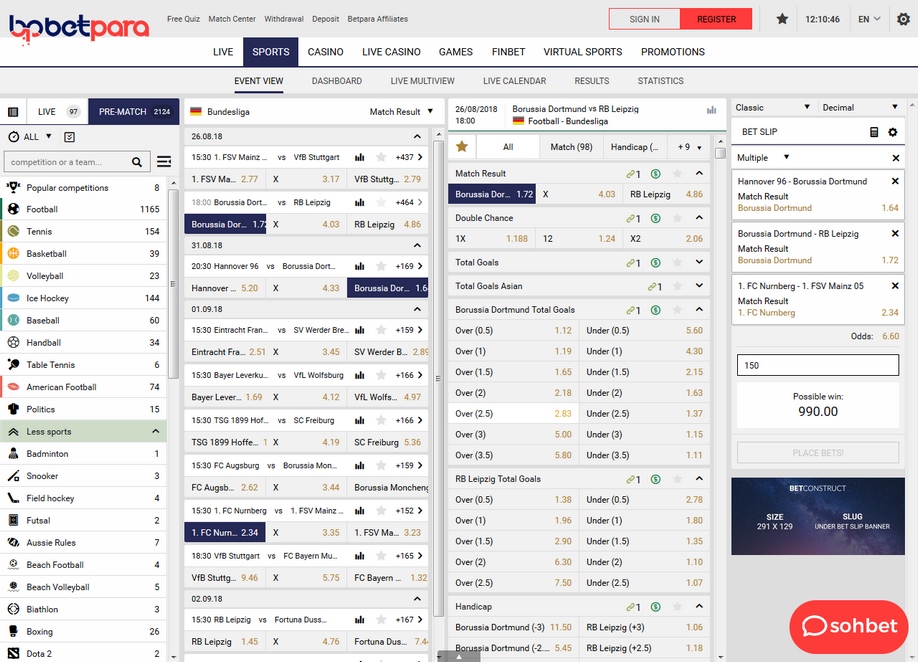The height and width of the screenshot is (662, 918).
Task: Click the REGISTER button
Action: coord(716,19)
